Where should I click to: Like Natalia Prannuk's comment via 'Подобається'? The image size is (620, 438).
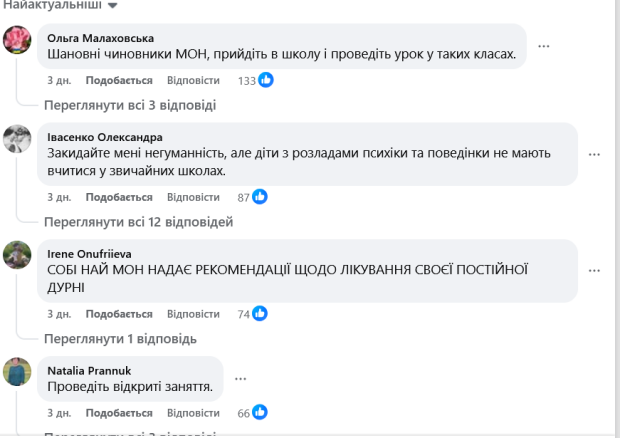(x=119, y=412)
